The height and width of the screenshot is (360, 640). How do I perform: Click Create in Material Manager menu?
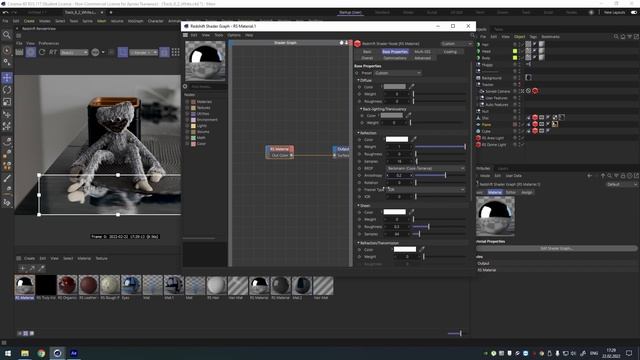tap(29, 258)
